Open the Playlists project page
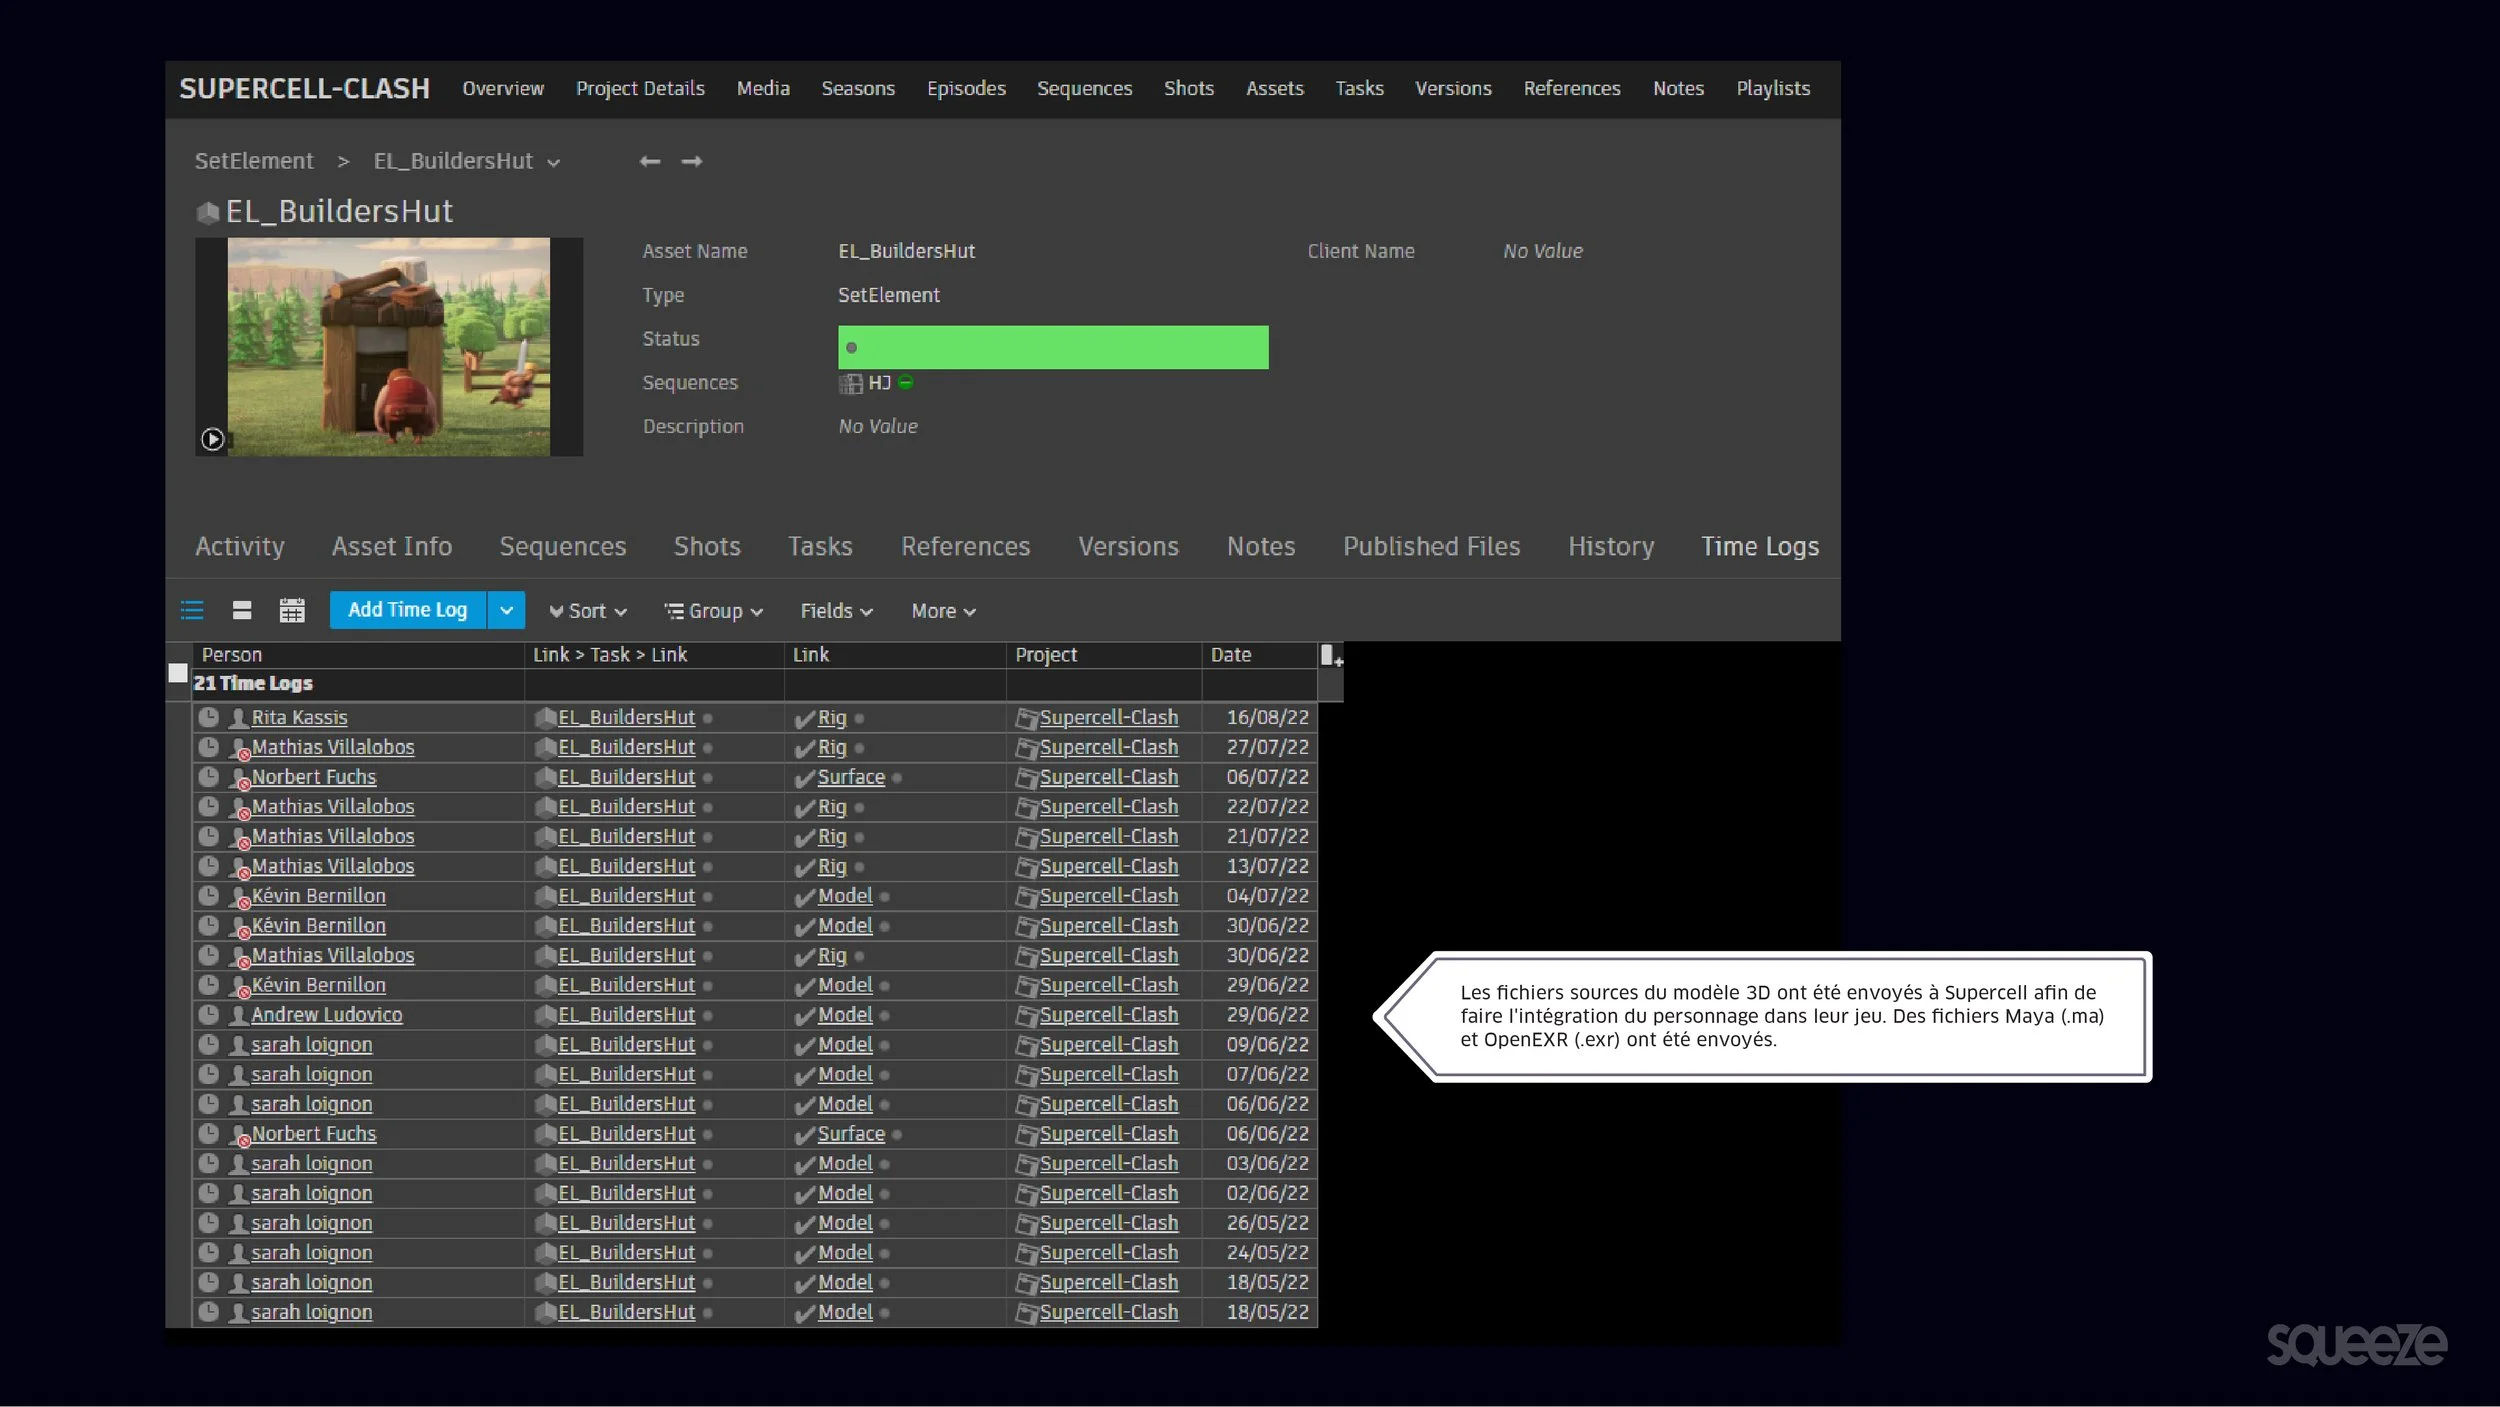The image size is (2500, 1407). click(x=1773, y=88)
